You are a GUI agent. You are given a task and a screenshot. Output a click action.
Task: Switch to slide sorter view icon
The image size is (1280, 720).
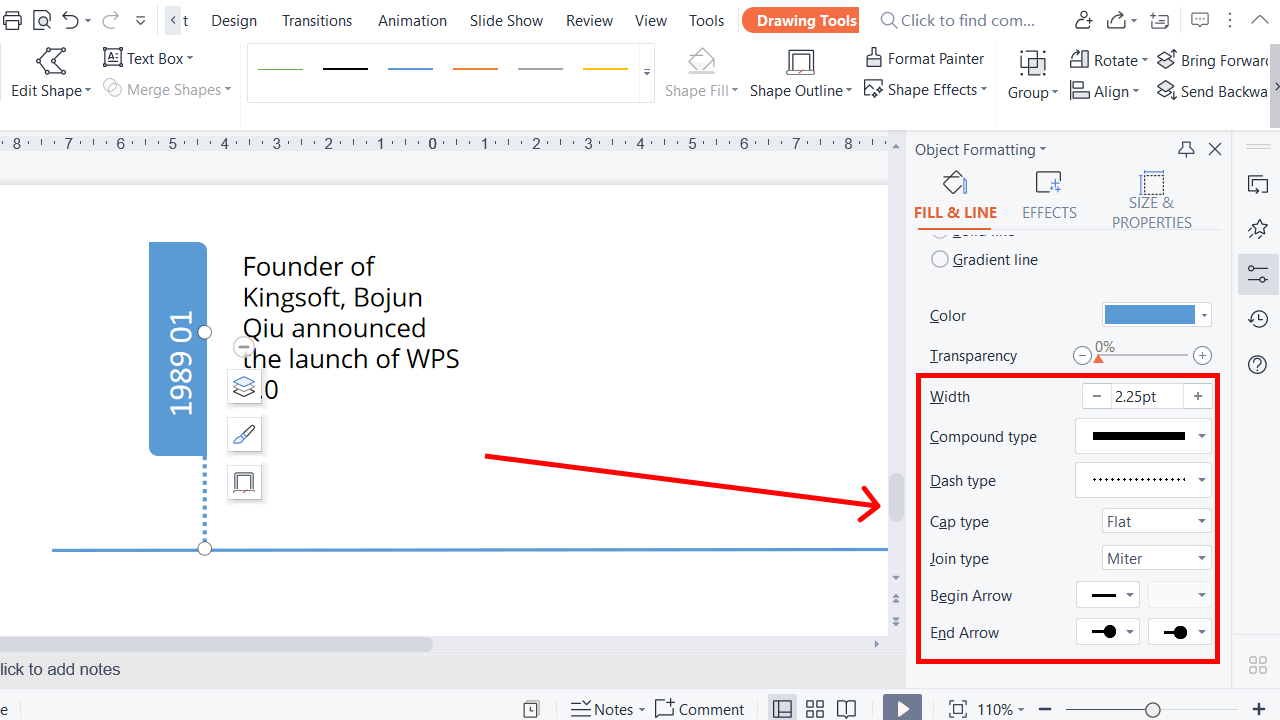tap(815, 709)
